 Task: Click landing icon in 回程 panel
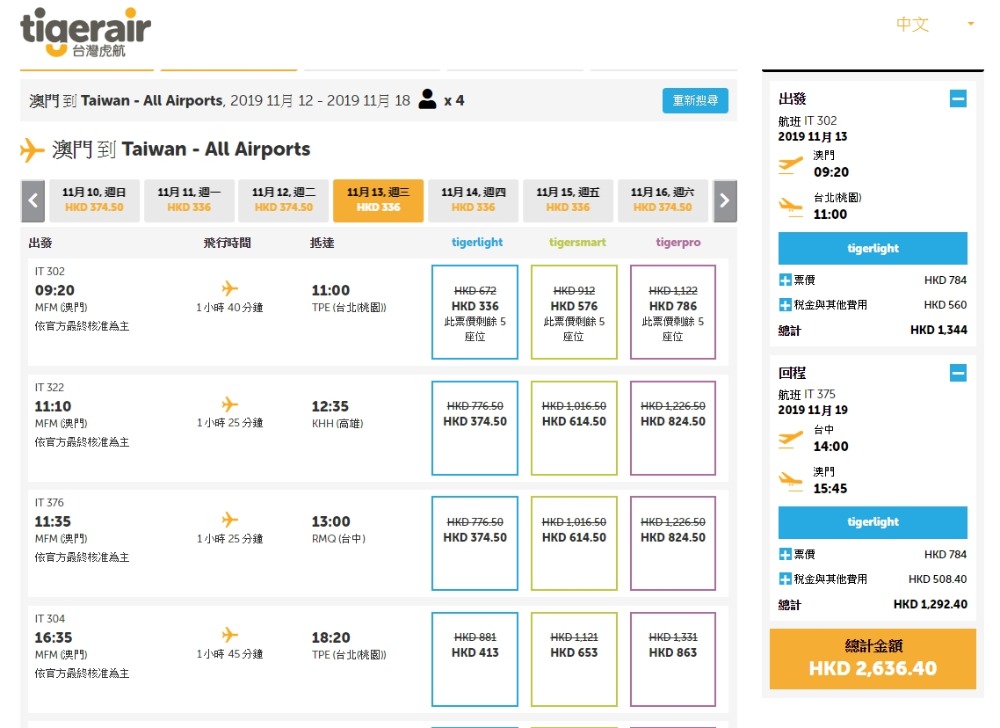pyautogui.click(x=791, y=480)
